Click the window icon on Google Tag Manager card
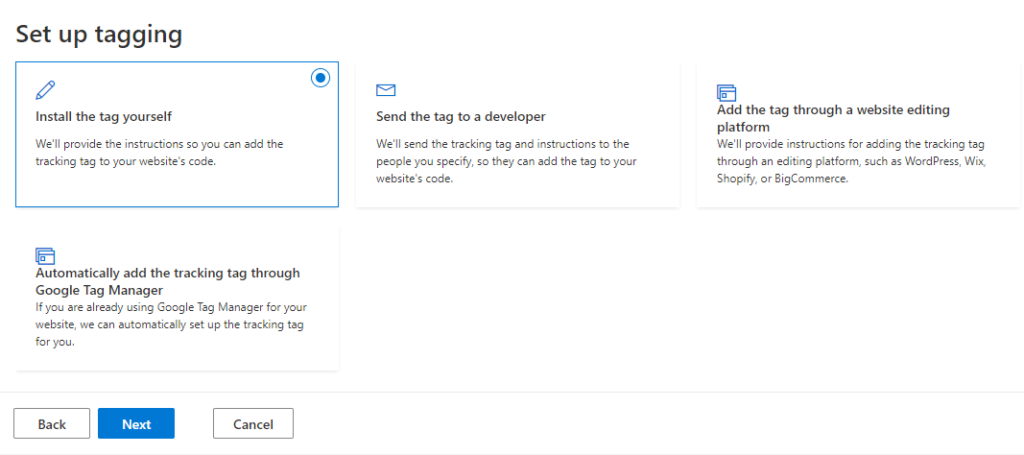1024x455 pixels. [45, 255]
